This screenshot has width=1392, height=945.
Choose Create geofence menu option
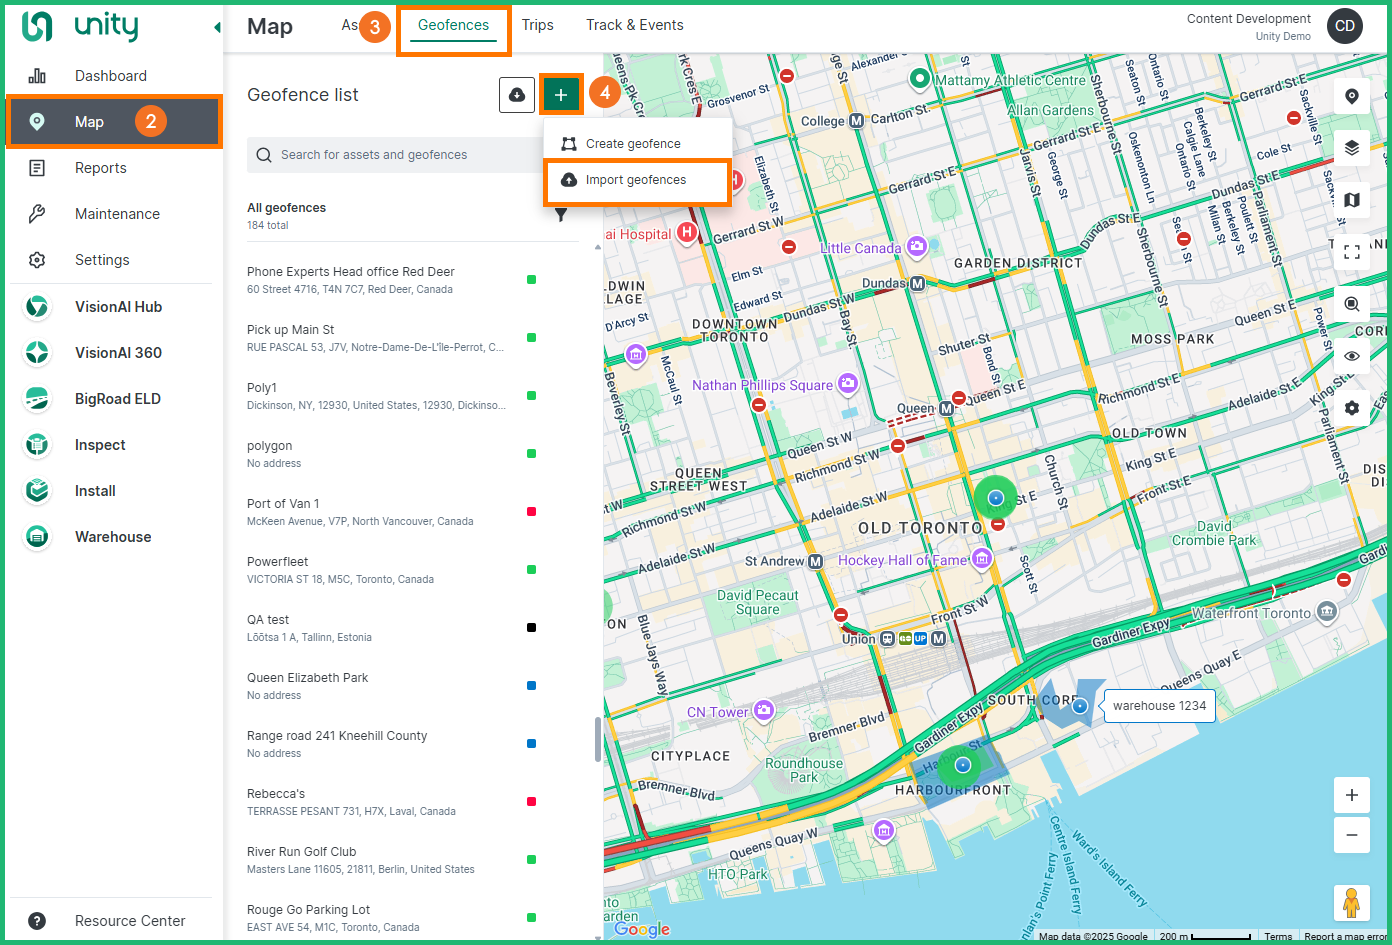[633, 144]
